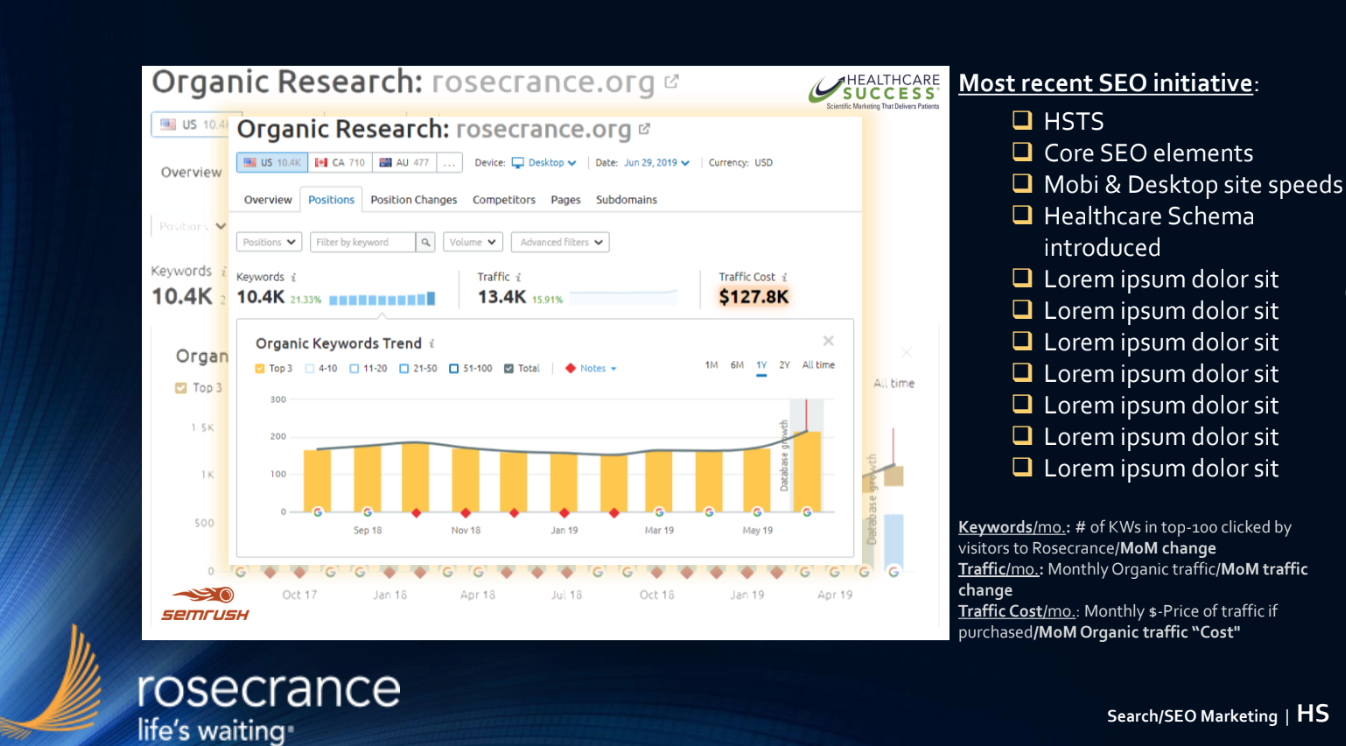Click the red diamond Notes icon
The width and height of the screenshot is (1346, 746).
pyautogui.click(x=571, y=368)
